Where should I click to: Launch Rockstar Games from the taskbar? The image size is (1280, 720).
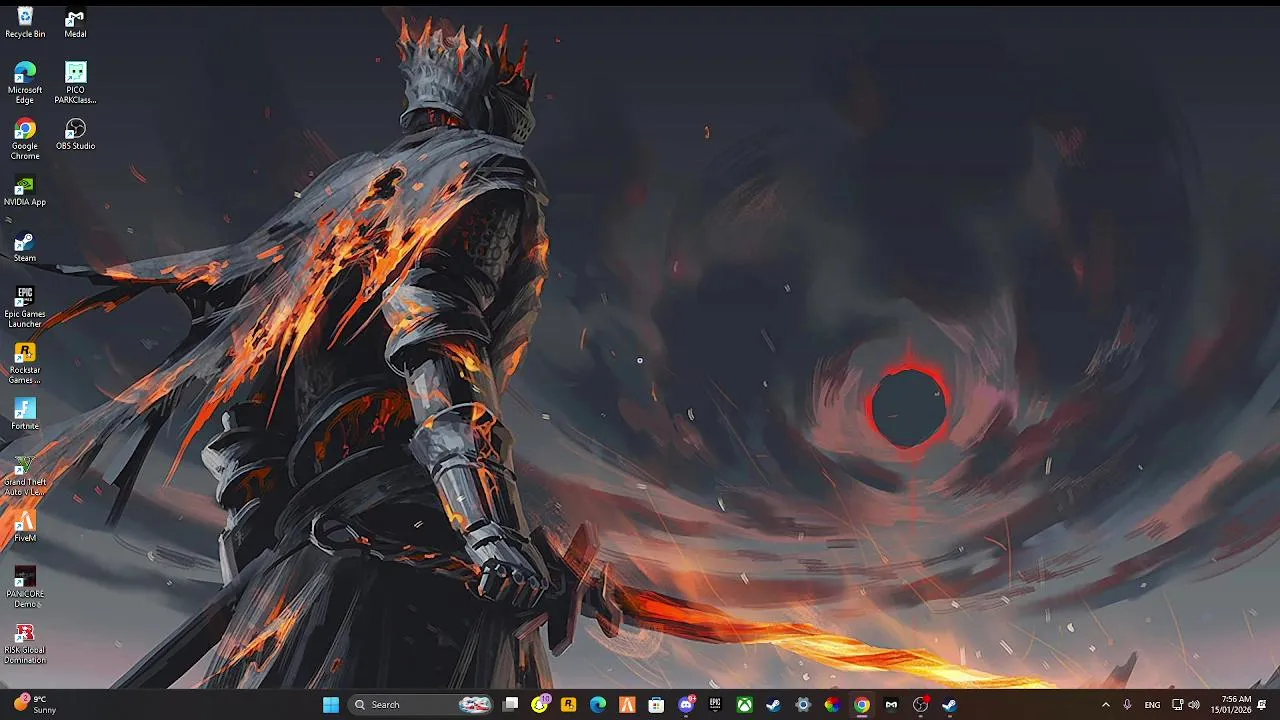pyautogui.click(x=569, y=705)
